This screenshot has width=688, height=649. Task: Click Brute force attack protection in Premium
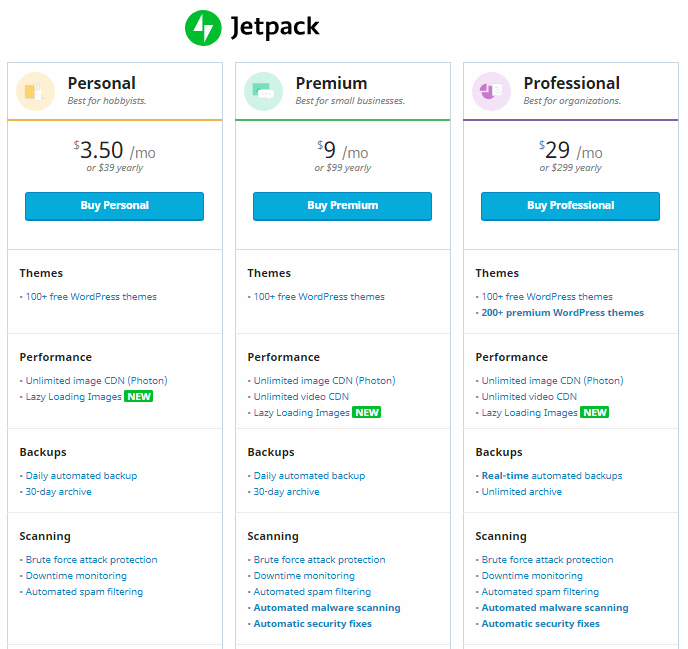coord(319,560)
